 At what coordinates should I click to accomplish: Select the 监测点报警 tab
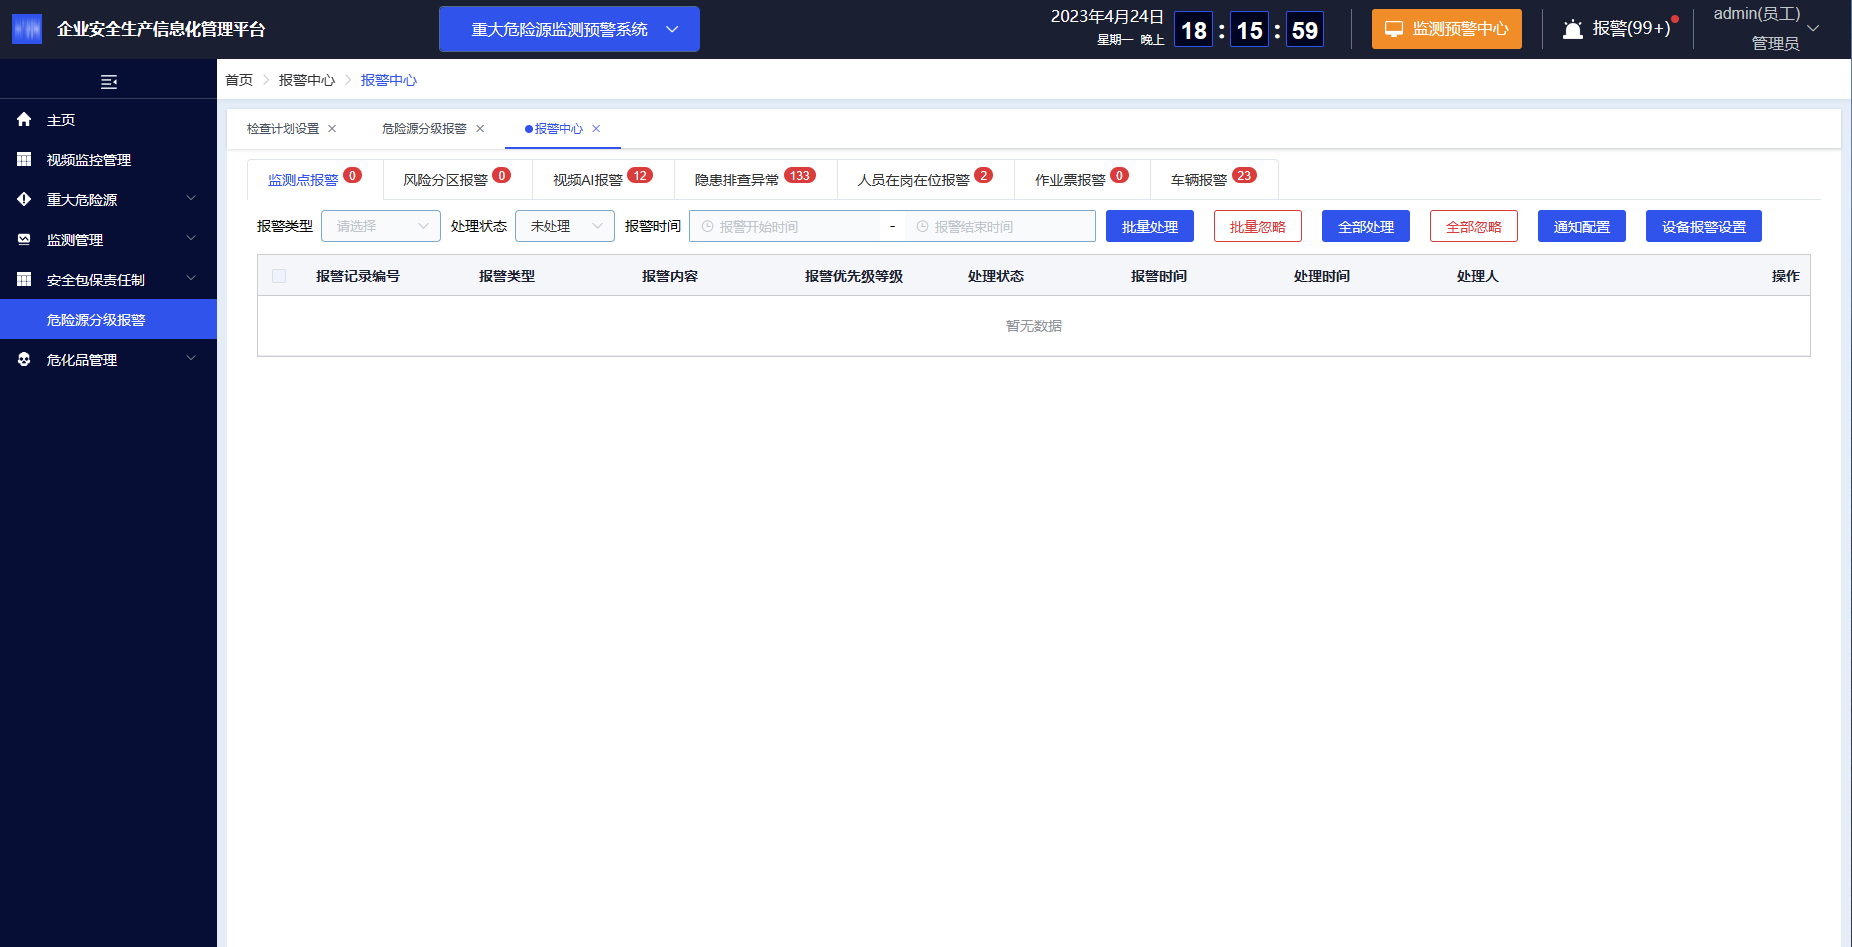(x=315, y=180)
